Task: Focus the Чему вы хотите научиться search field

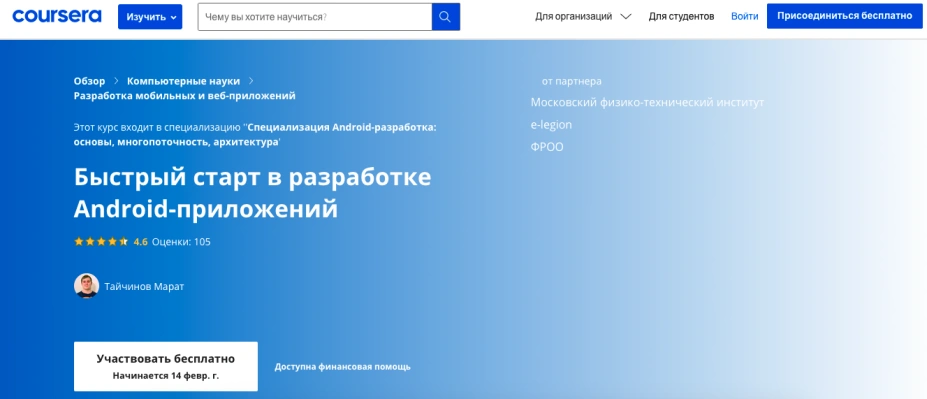Action: point(315,17)
